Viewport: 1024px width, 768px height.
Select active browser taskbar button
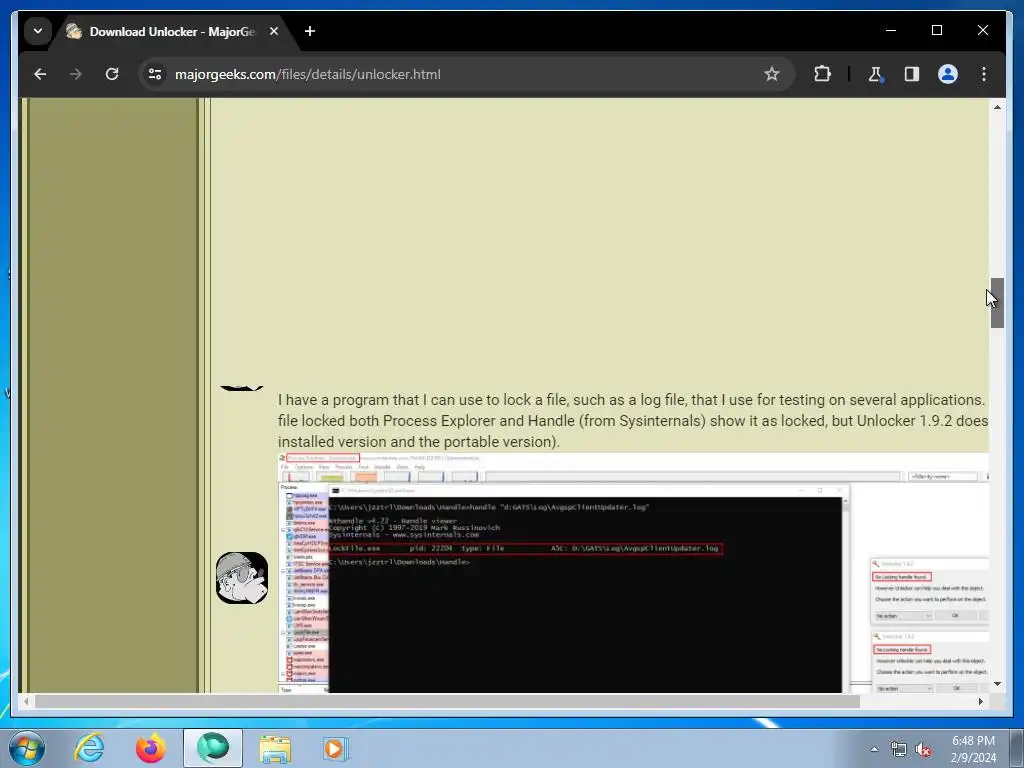pyautogui.click(x=213, y=748)
